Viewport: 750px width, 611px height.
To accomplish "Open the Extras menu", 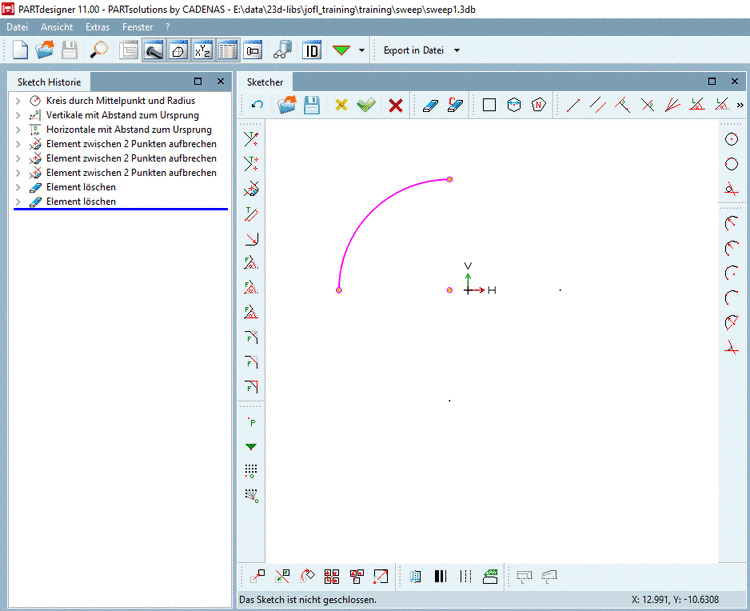I will pos(98,27).
